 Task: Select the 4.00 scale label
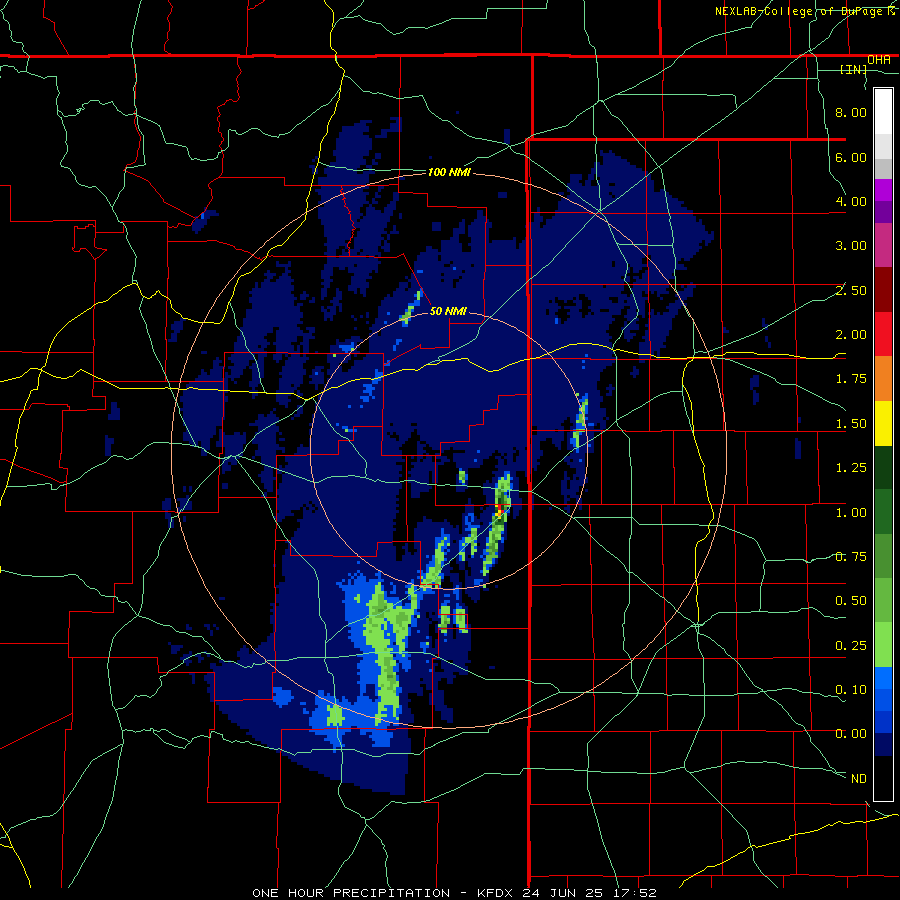pos(851,201)
